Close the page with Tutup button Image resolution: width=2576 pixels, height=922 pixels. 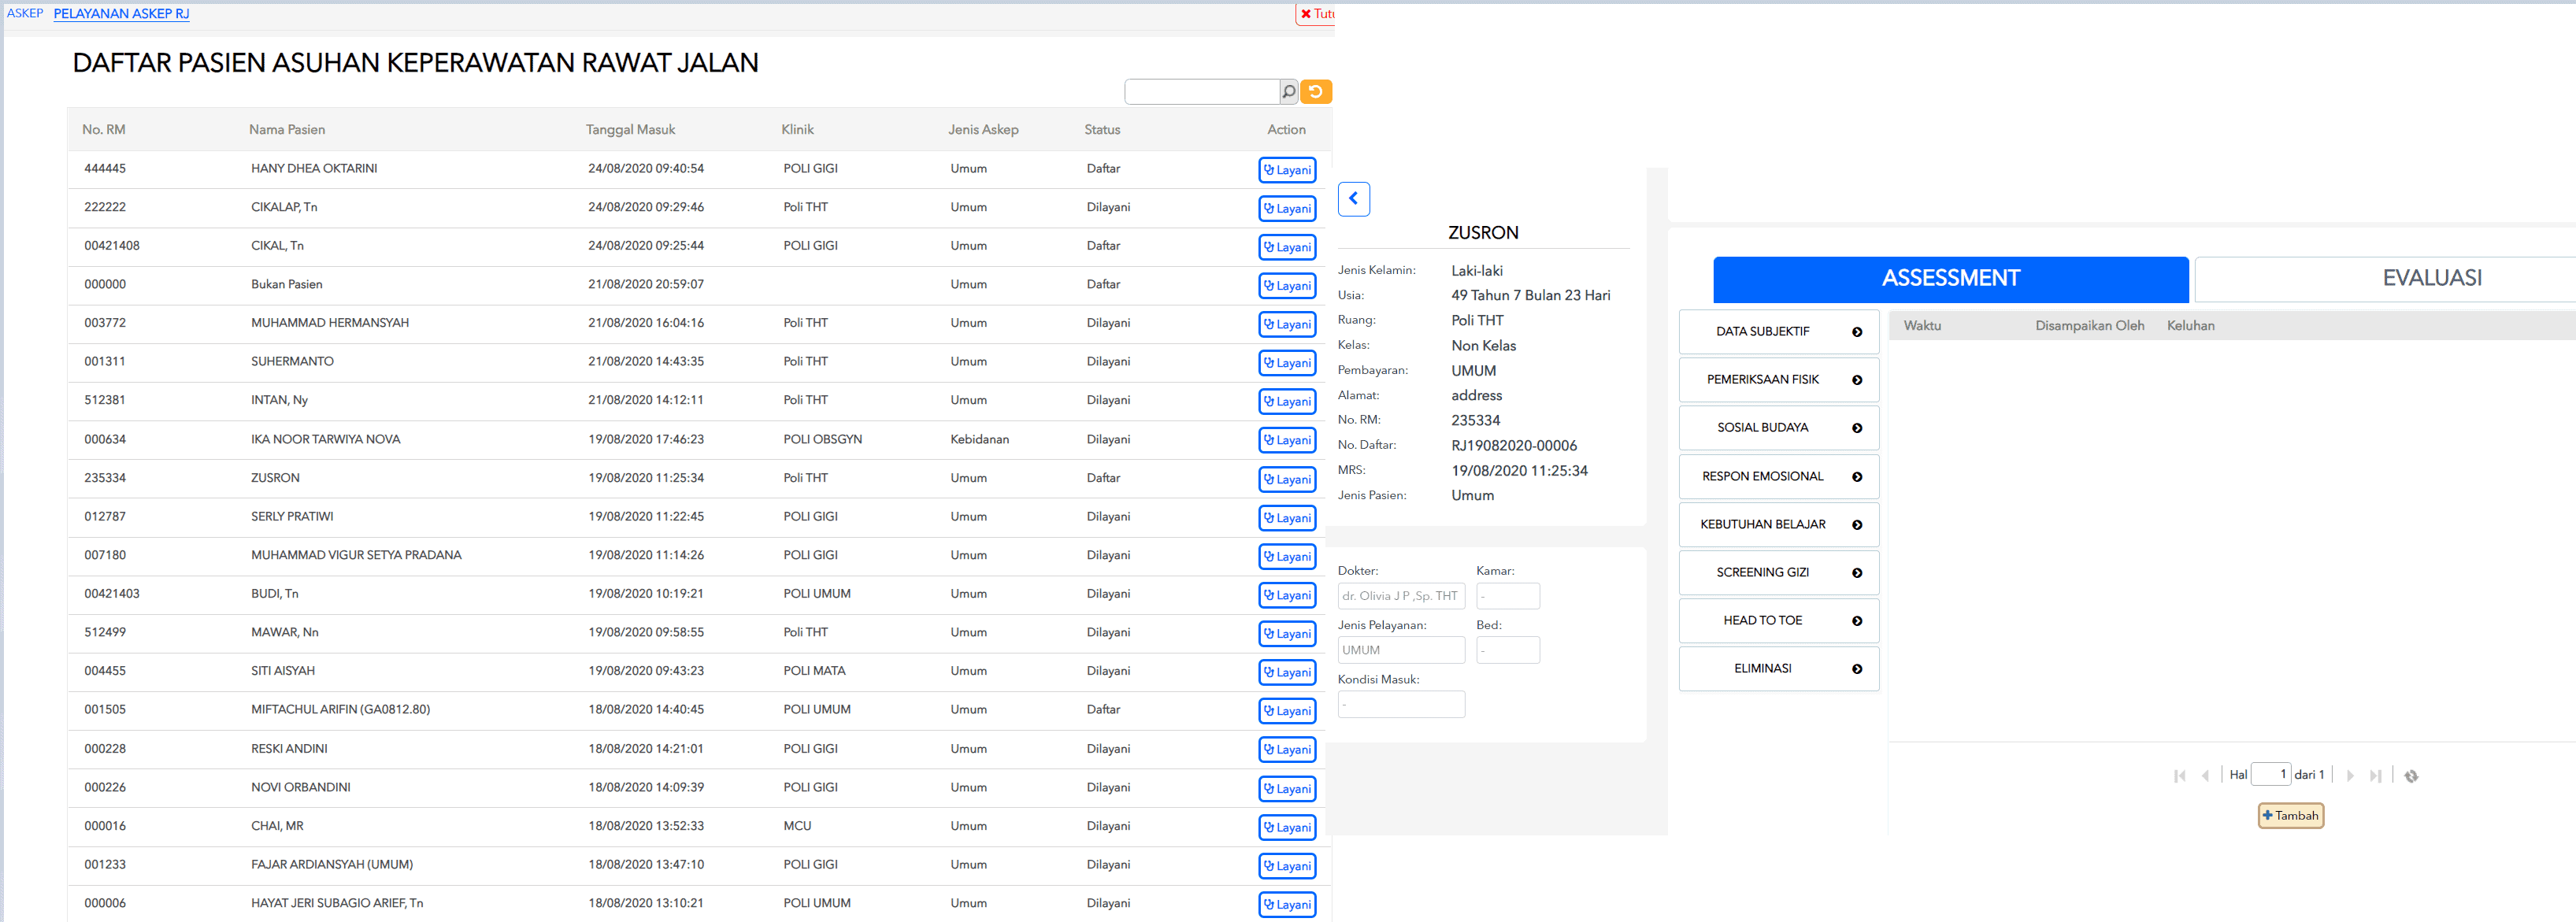tap(1316, 14)
